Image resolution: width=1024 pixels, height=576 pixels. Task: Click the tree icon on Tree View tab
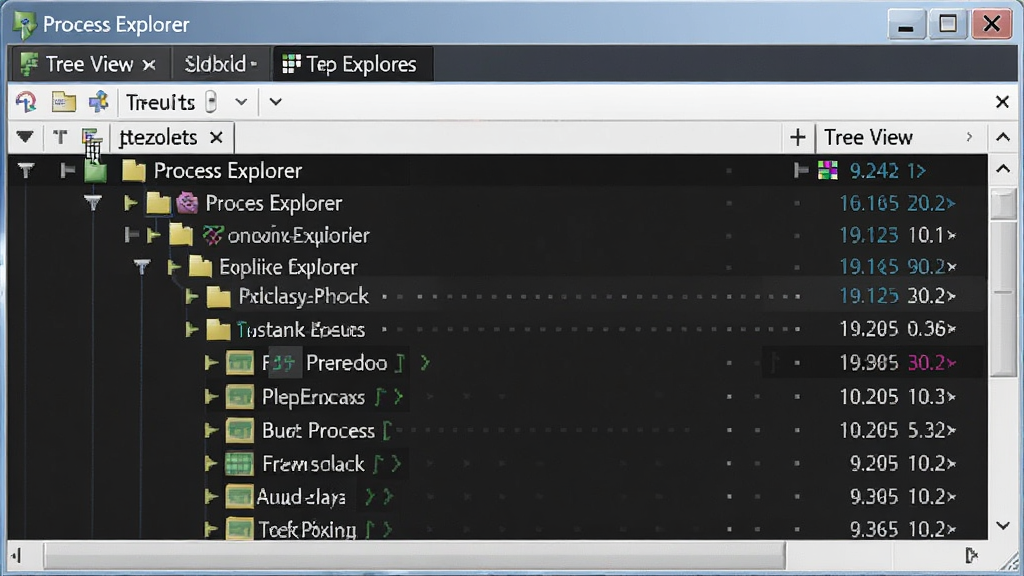click(29, 64)
